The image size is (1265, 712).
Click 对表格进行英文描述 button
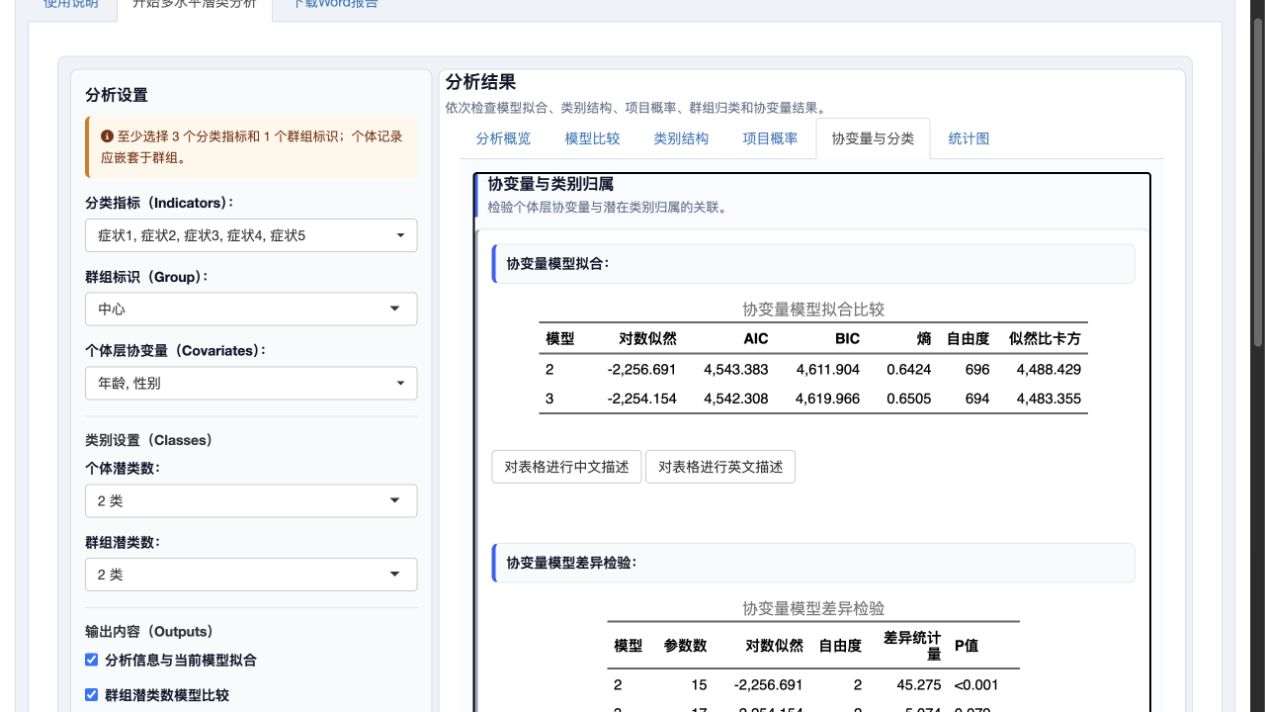point(720,467)
